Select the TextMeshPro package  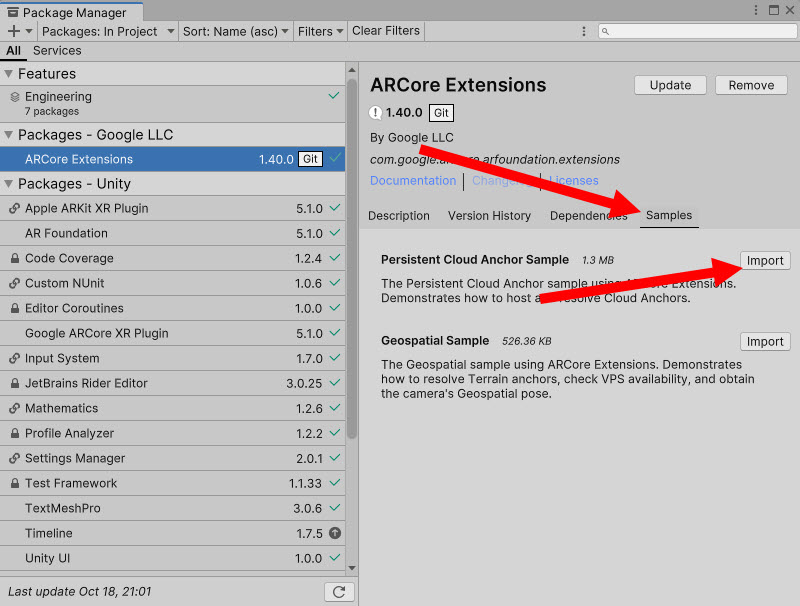coord(172,508)
